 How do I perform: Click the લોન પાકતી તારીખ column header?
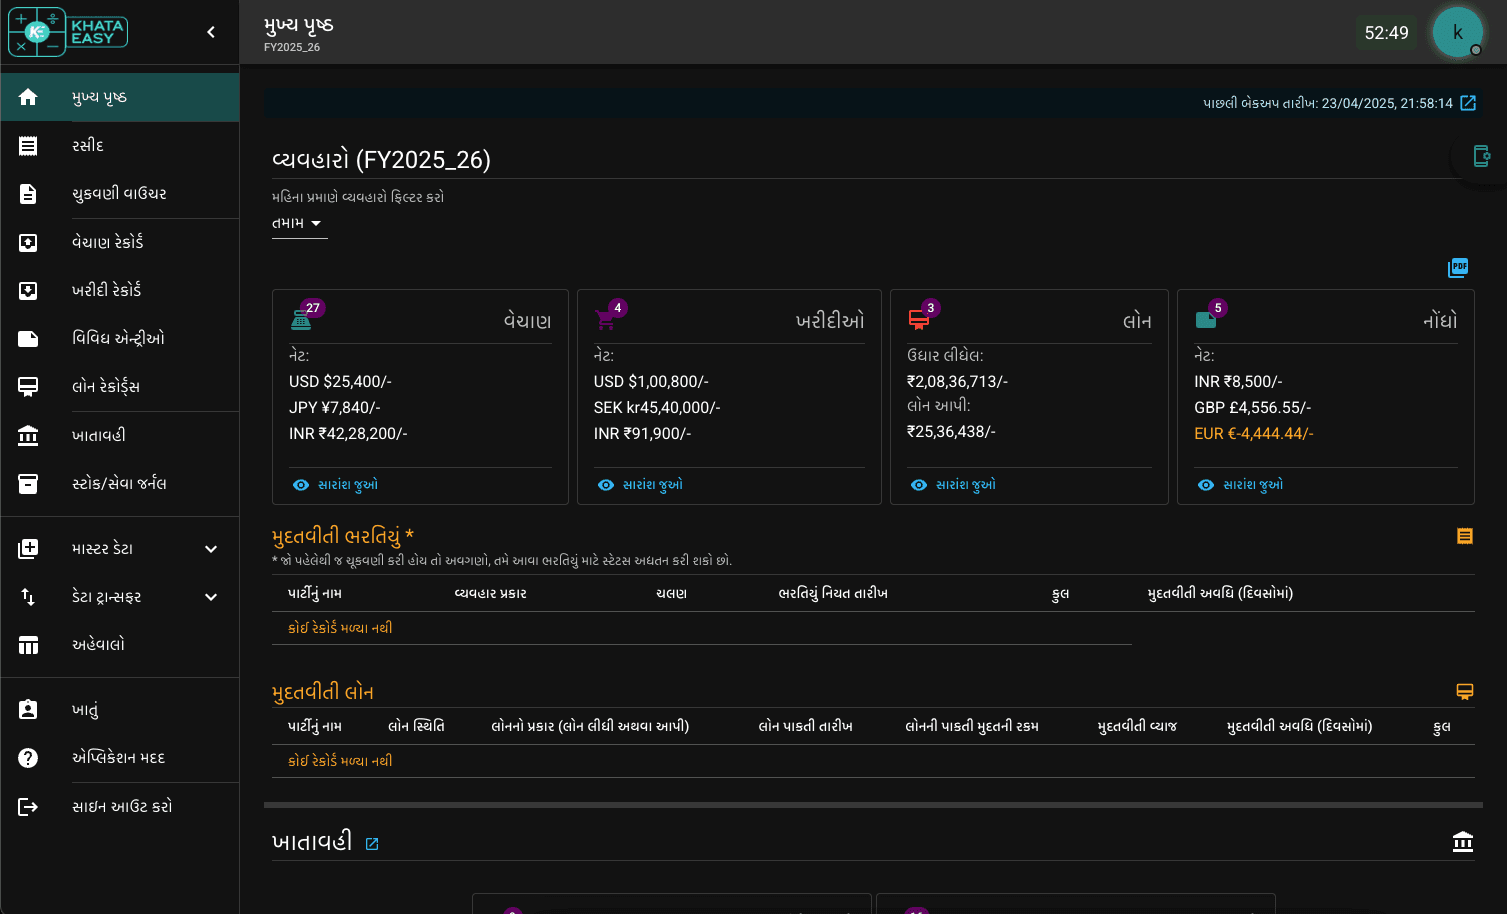(x=805, y=726)
